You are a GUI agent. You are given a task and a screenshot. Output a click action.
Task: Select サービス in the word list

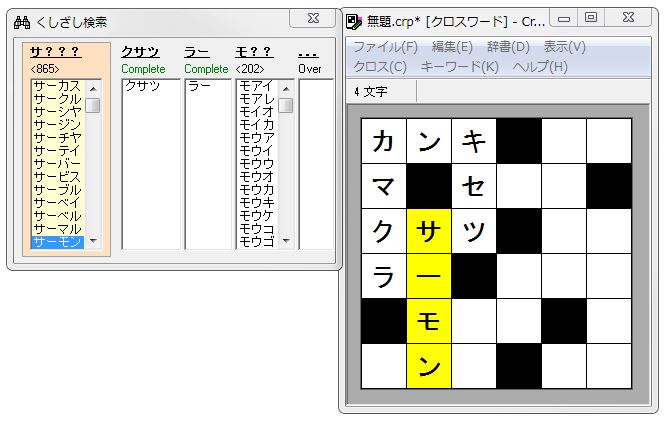[x=57, y=176]
